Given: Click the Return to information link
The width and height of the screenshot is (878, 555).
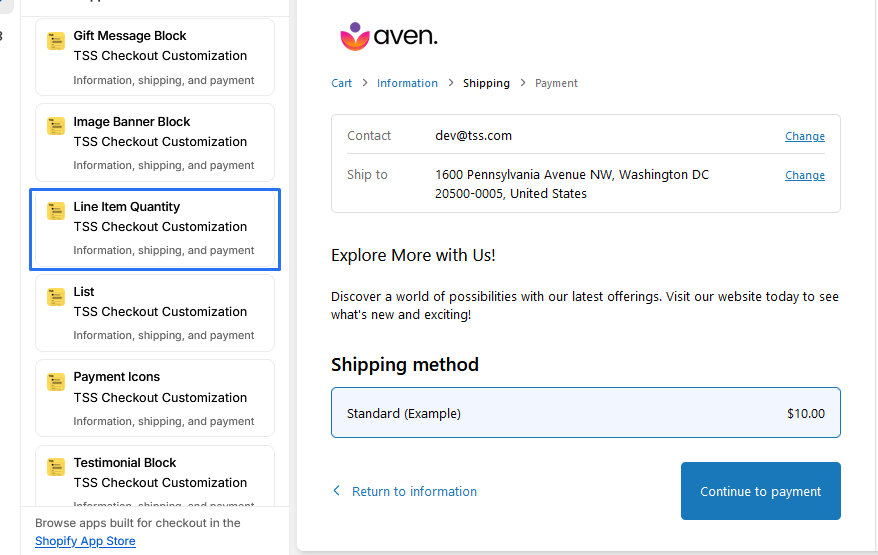Looking at the screenshot, I should (414, 491).
